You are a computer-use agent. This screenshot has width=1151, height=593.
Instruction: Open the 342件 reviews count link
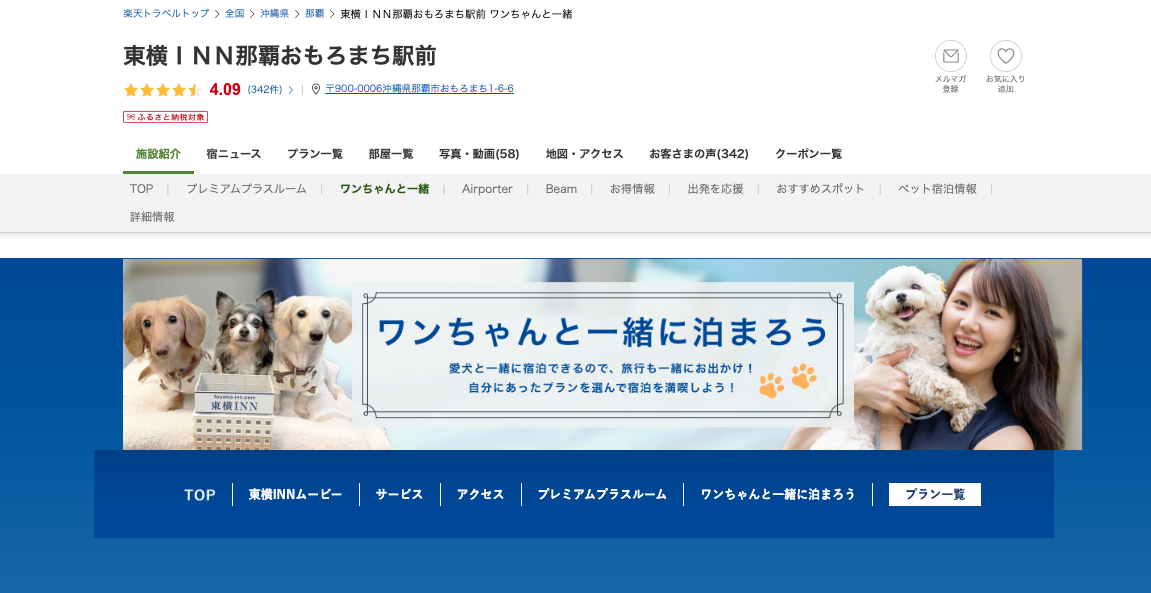265,90
